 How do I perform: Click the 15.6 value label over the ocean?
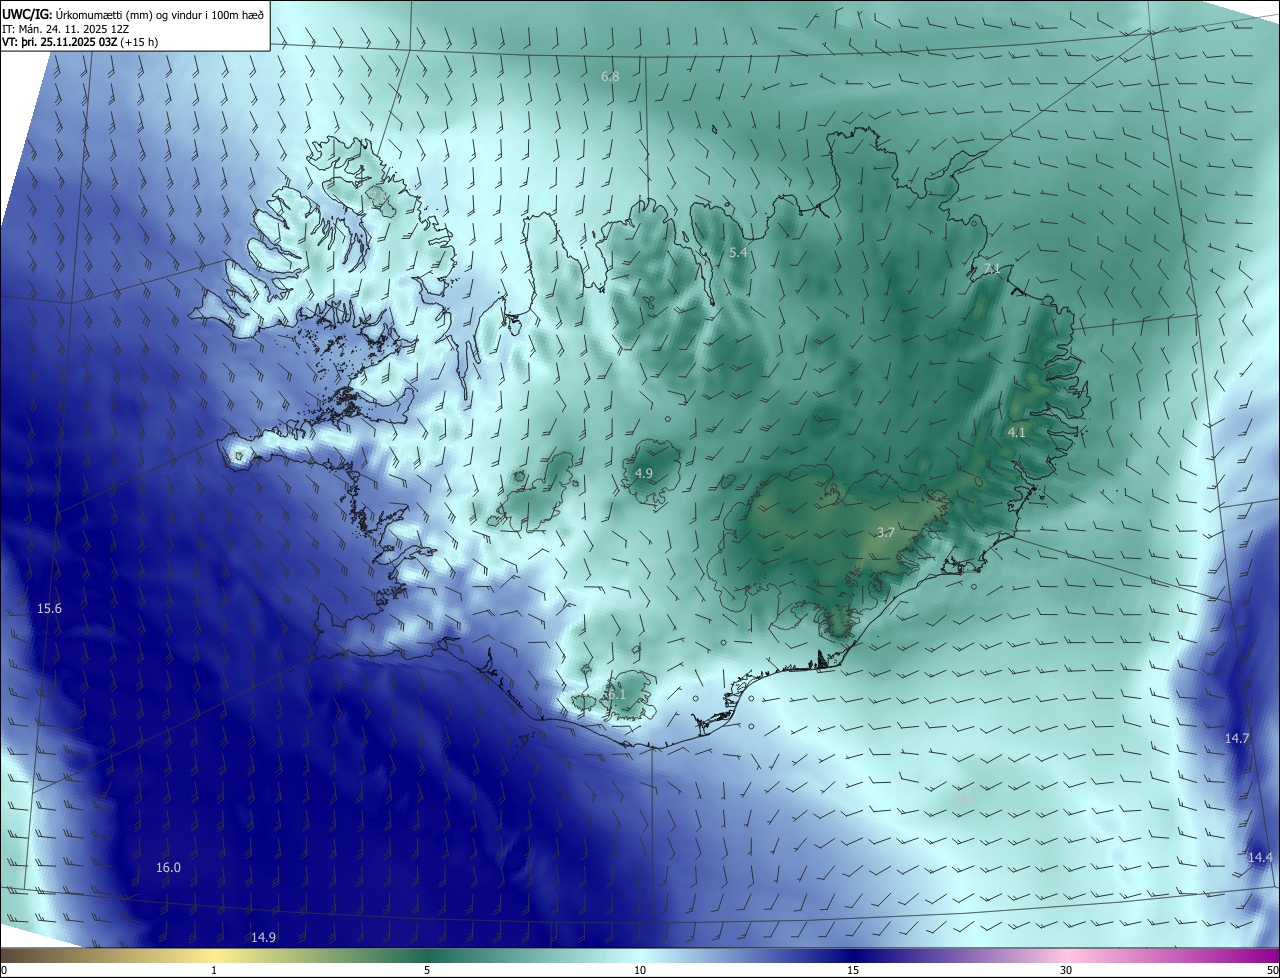49,609
